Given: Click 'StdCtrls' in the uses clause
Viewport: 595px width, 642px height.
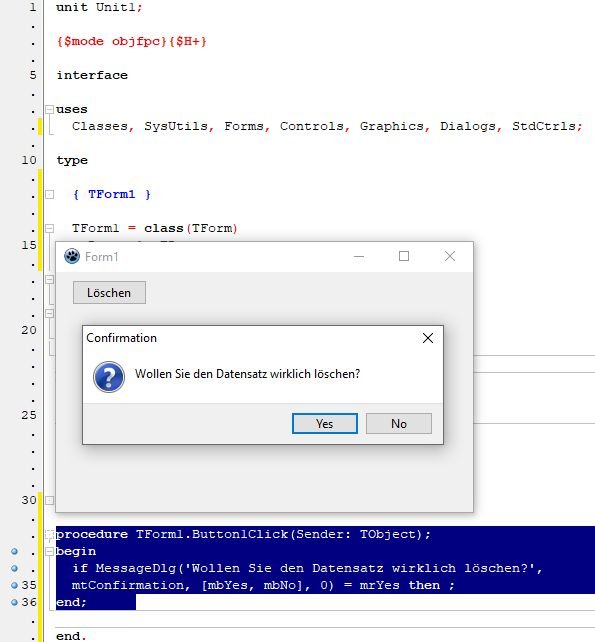Looking at the screenshot, I should click(544, 126).
